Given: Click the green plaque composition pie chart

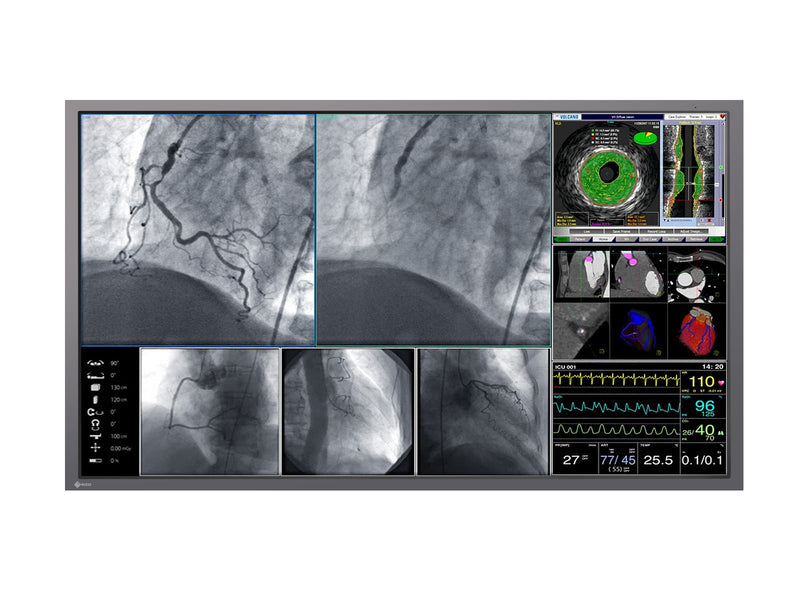Looking at the screenshot, I should [645, 138].
